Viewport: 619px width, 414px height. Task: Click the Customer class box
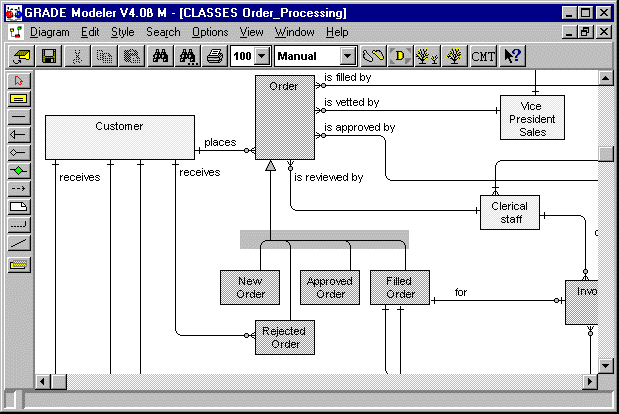click(119, 137)
